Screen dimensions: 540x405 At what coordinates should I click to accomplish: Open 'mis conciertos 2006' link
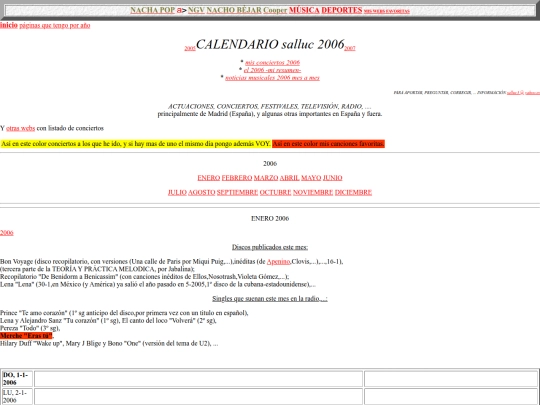[272, 62]
